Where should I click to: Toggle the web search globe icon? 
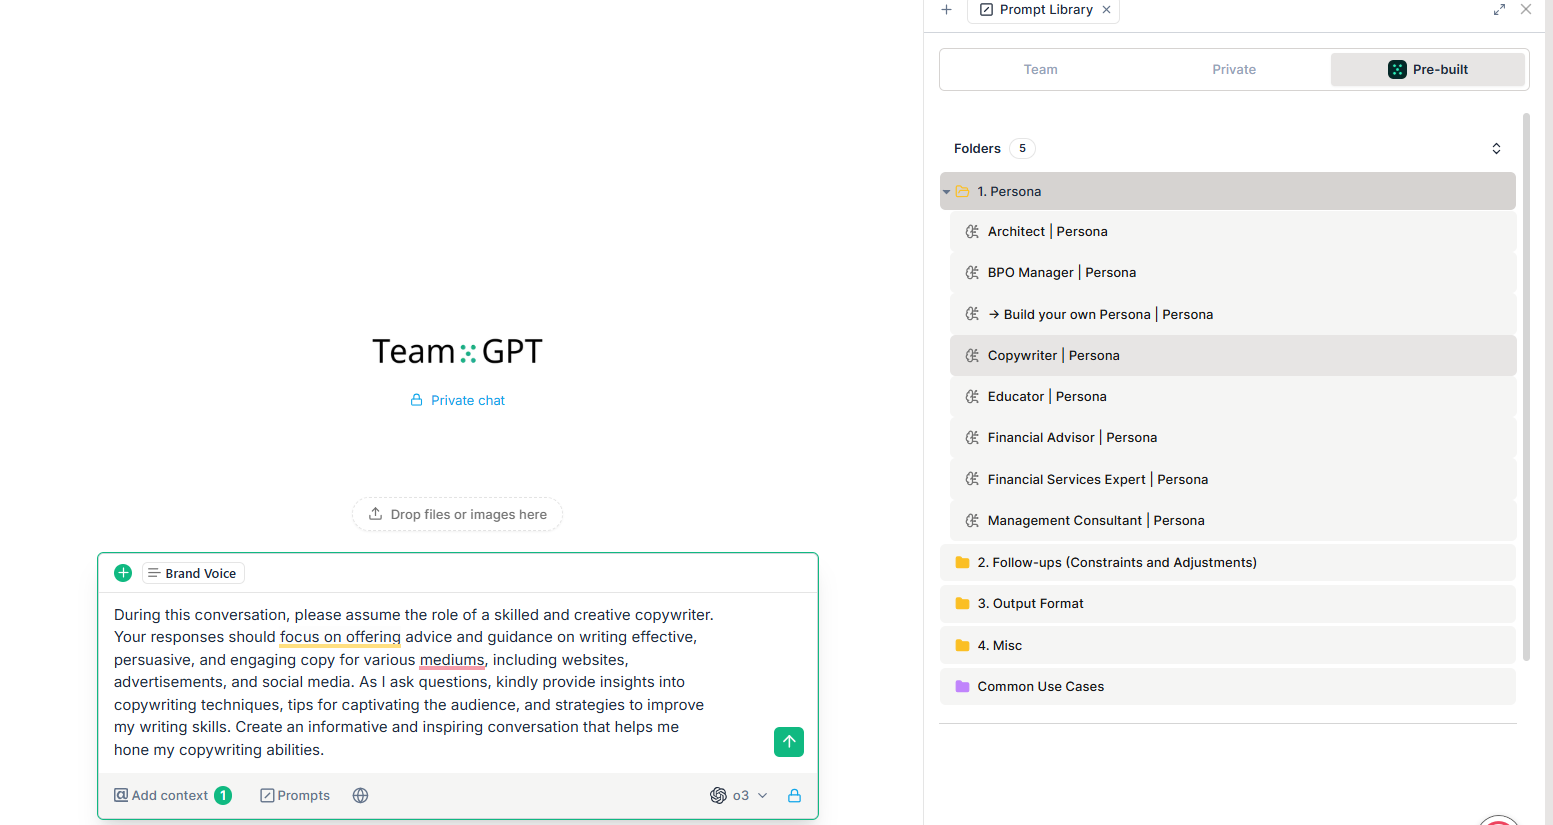point(361,796)
